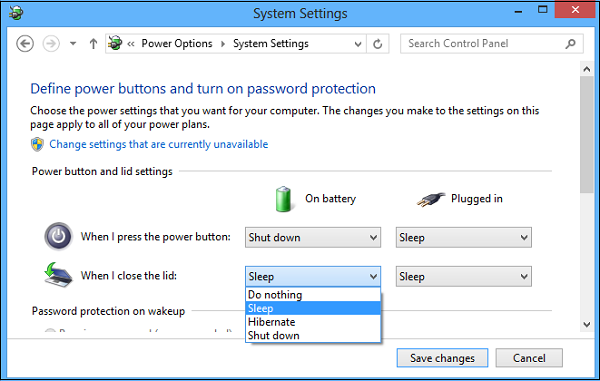Go up one level with up arrow
Viewport: 600px width, 381px height.
coord(93,44)
